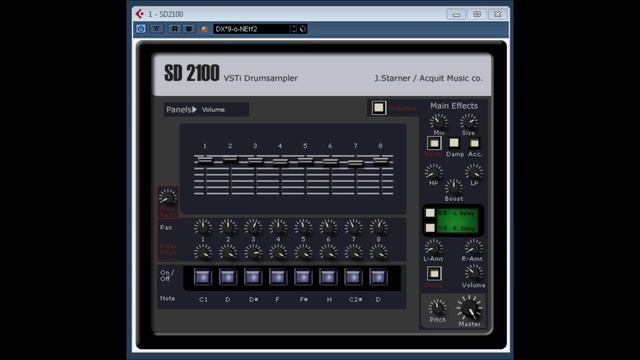
Task: Toggle On/Off pad above note F
Action: (x=278, y=277)
